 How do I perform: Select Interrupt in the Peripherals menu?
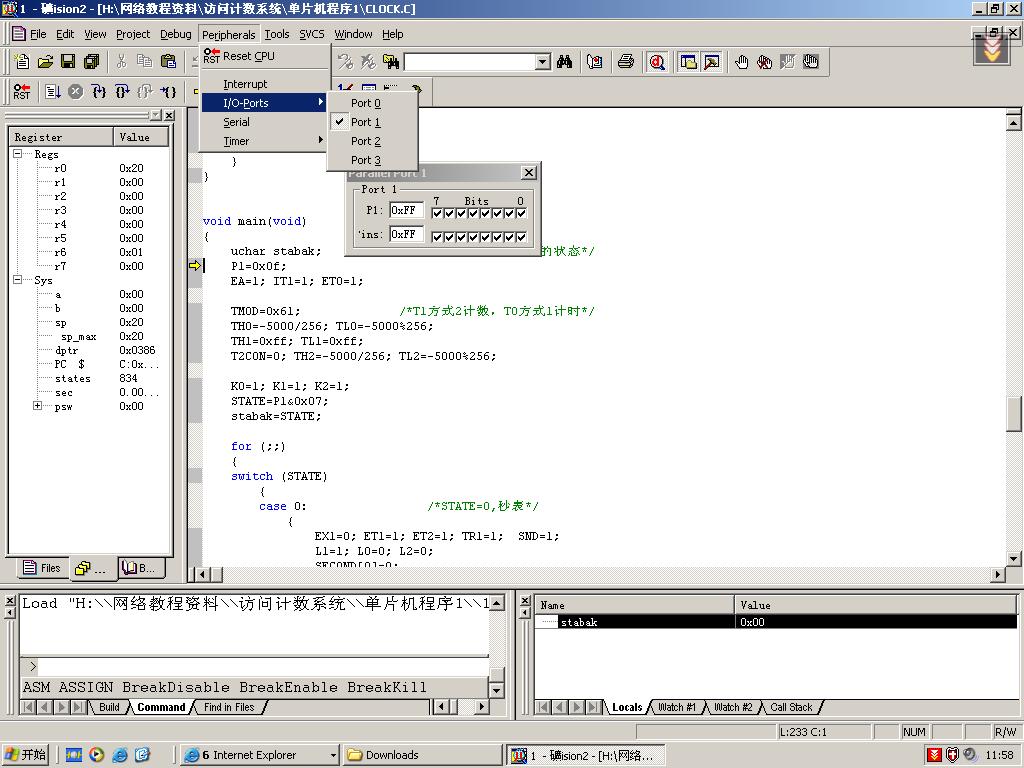coord(264,84)
